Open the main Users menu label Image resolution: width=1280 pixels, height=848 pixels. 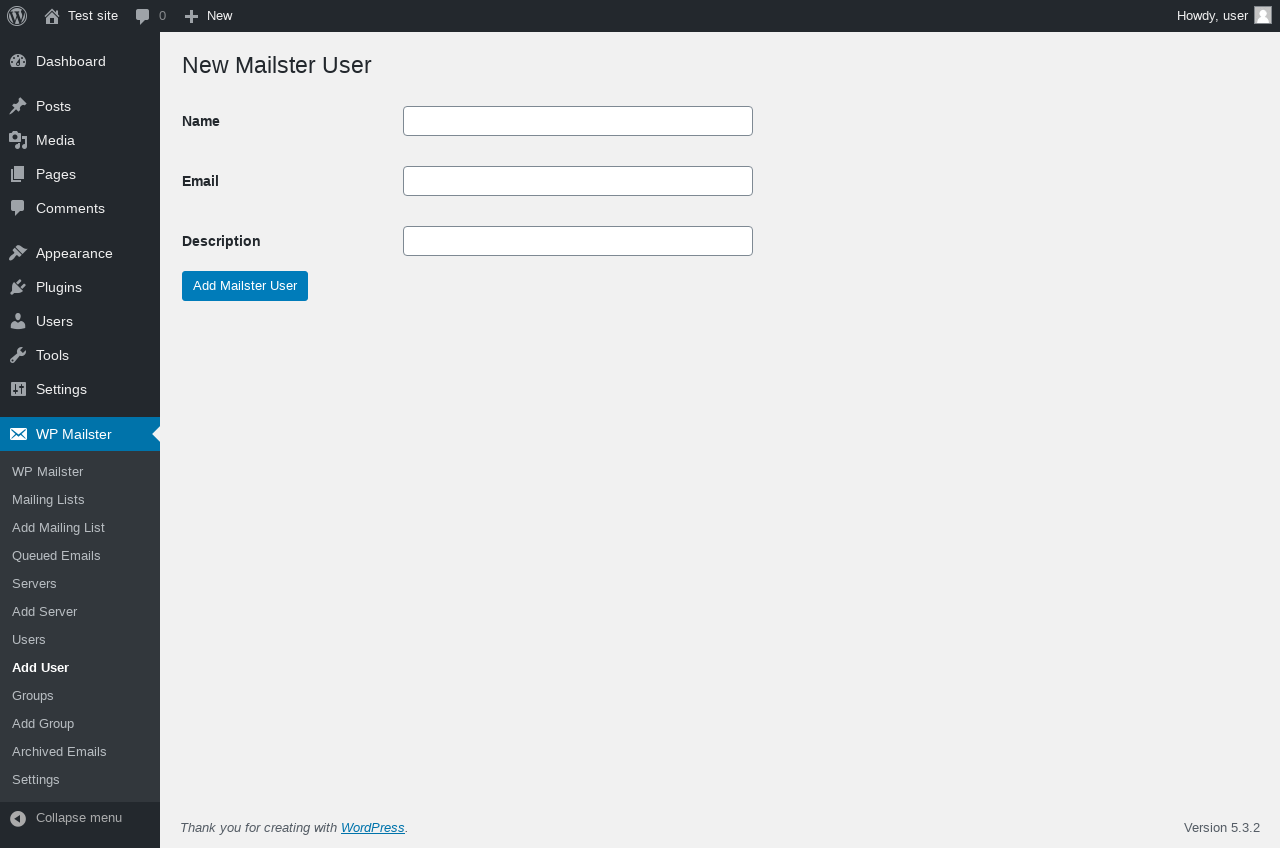54,321
